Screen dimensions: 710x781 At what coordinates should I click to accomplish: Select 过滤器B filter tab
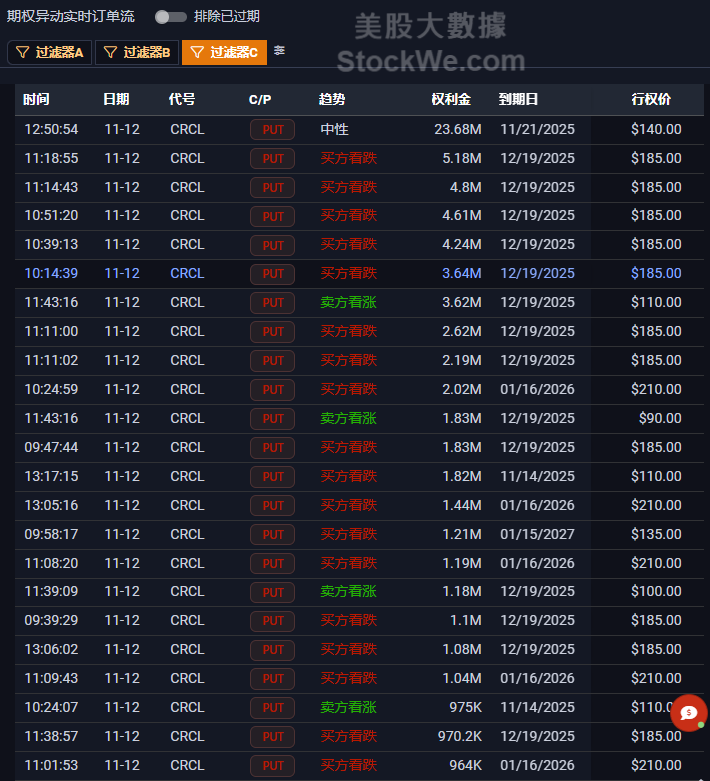tap(137, 52)
